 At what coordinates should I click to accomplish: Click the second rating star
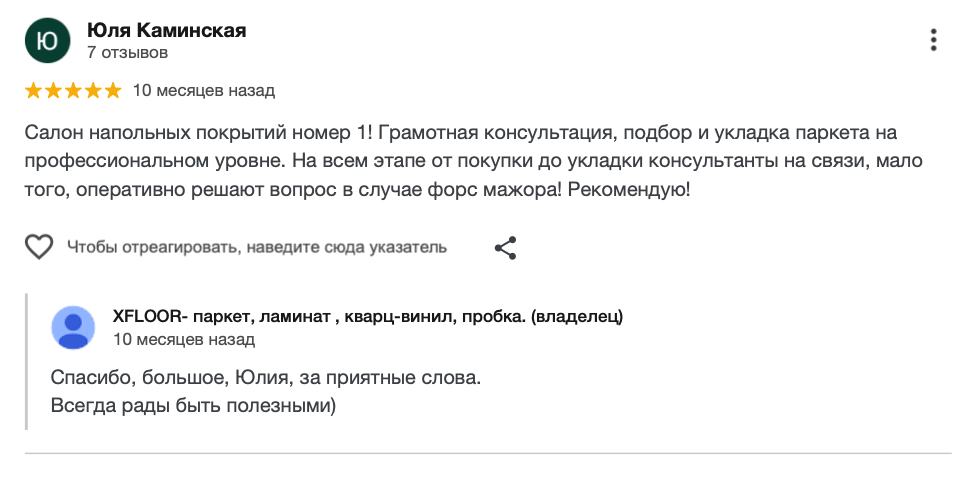pos(53,91)
